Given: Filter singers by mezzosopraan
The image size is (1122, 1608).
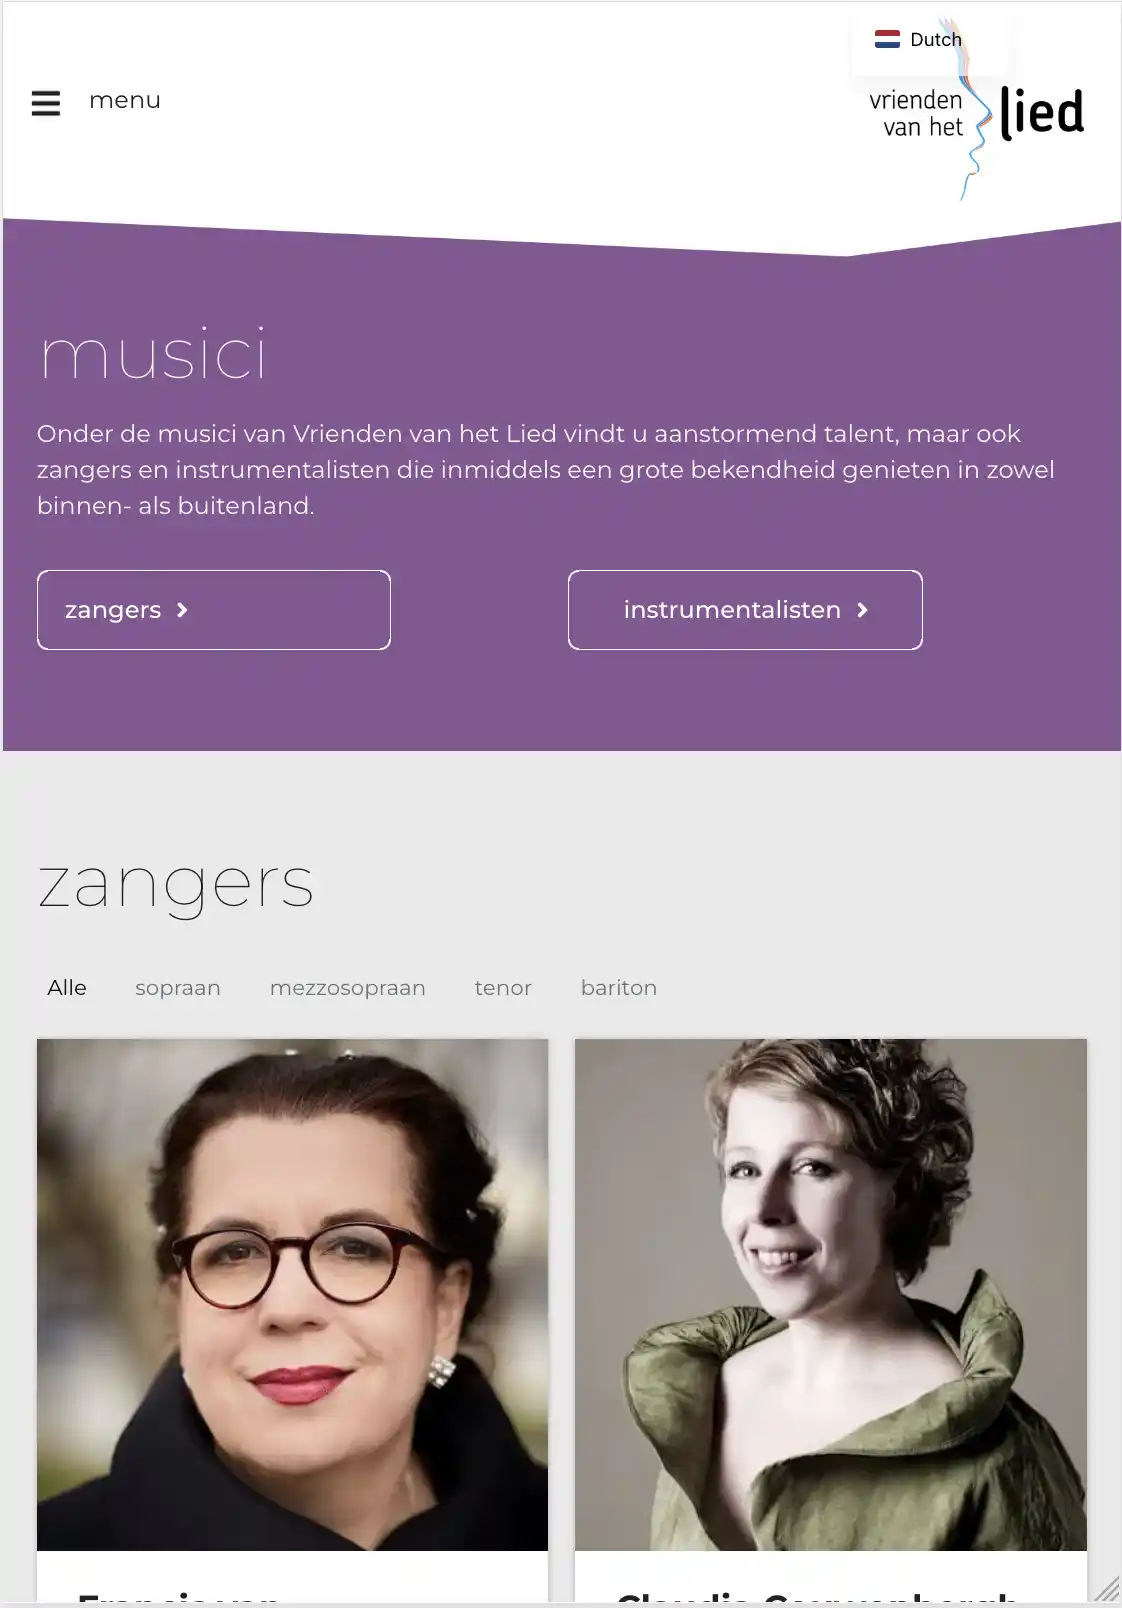Looking at the screenshot, I should point(348,988).
